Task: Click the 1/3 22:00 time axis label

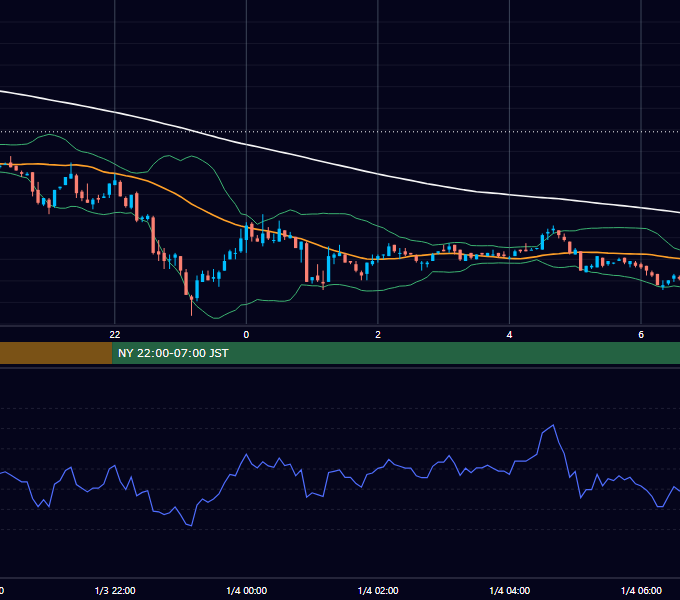Action: [x=115, y=590]
